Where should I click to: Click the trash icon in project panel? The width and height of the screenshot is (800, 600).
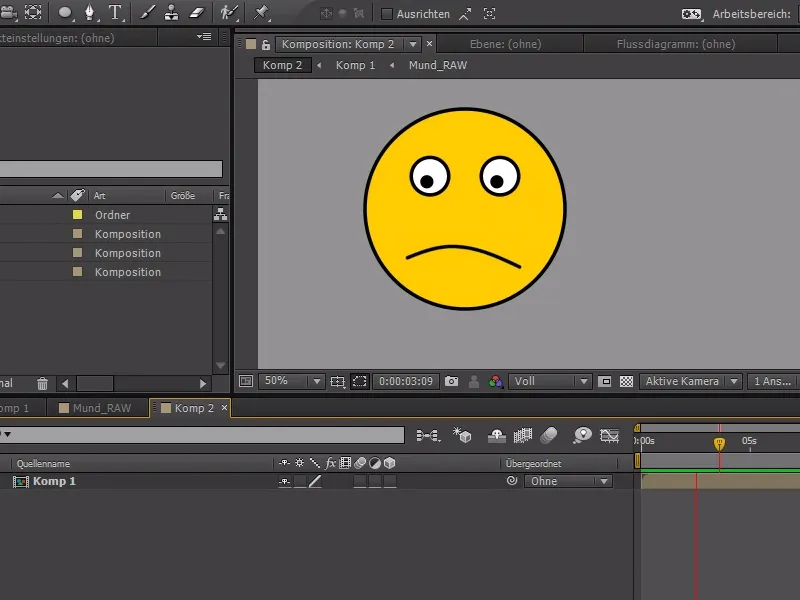click(42, 383)
